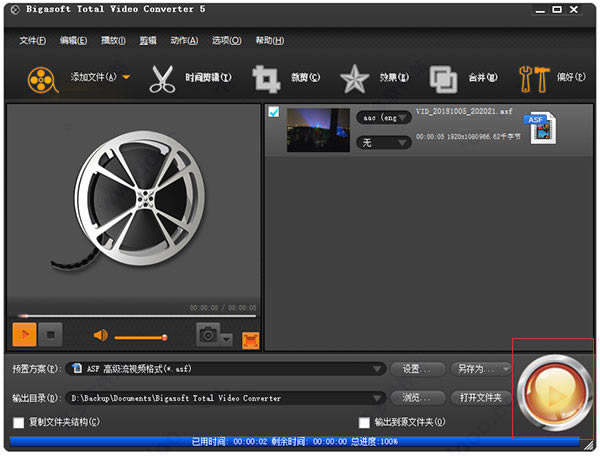Click the 时间剪辑(T) label
The height and width of the screenshot is (456, 600).
coord(208,77)
